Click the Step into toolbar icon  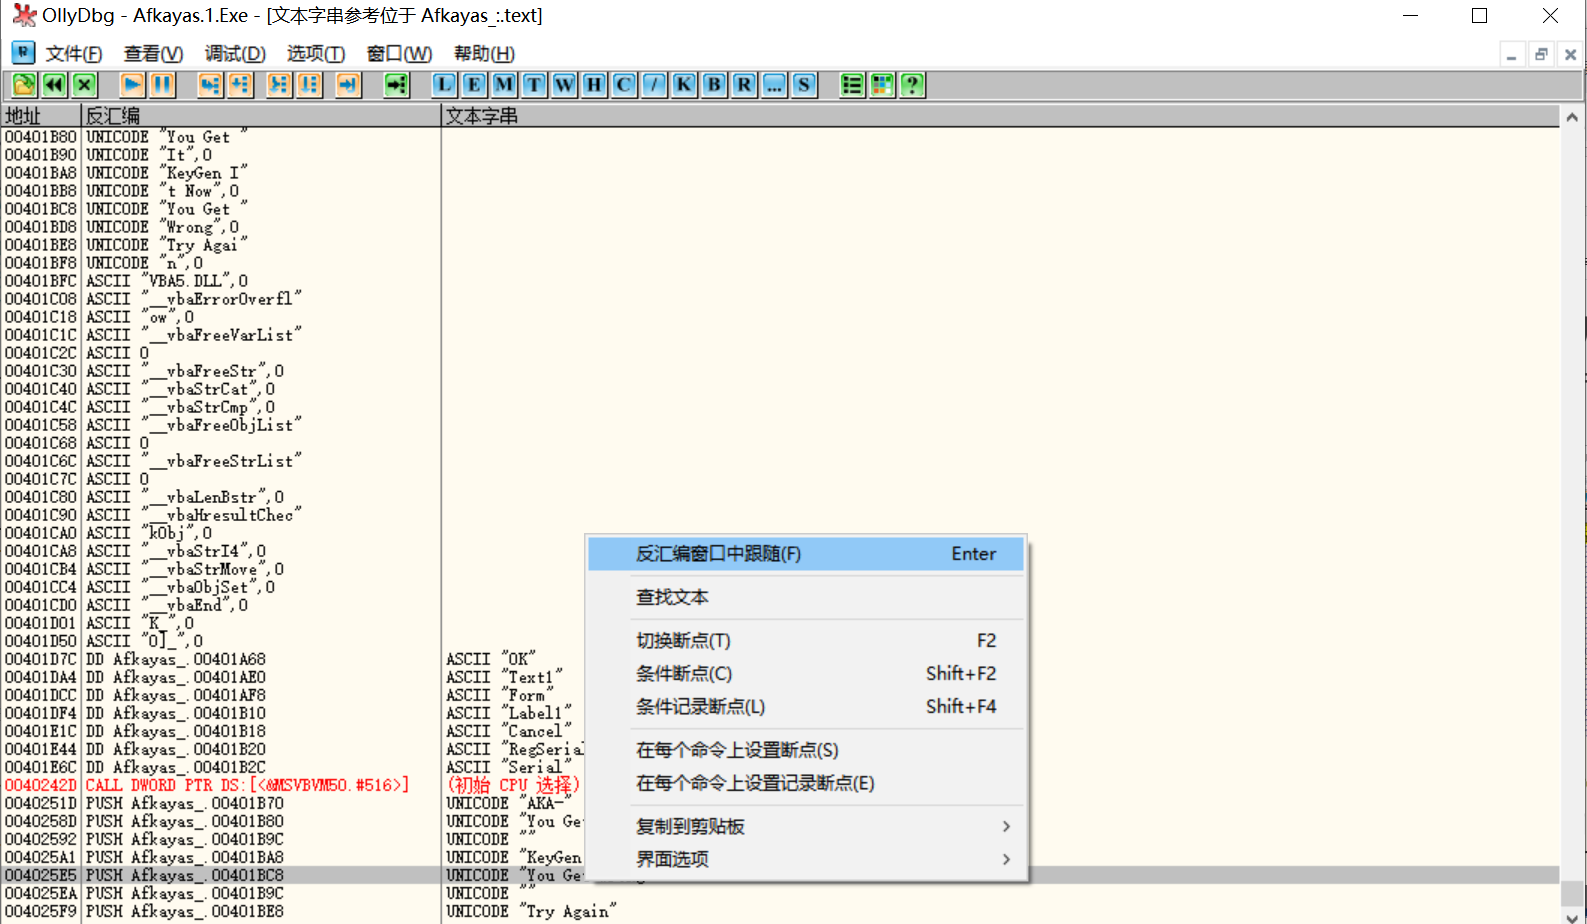point(210,85)
